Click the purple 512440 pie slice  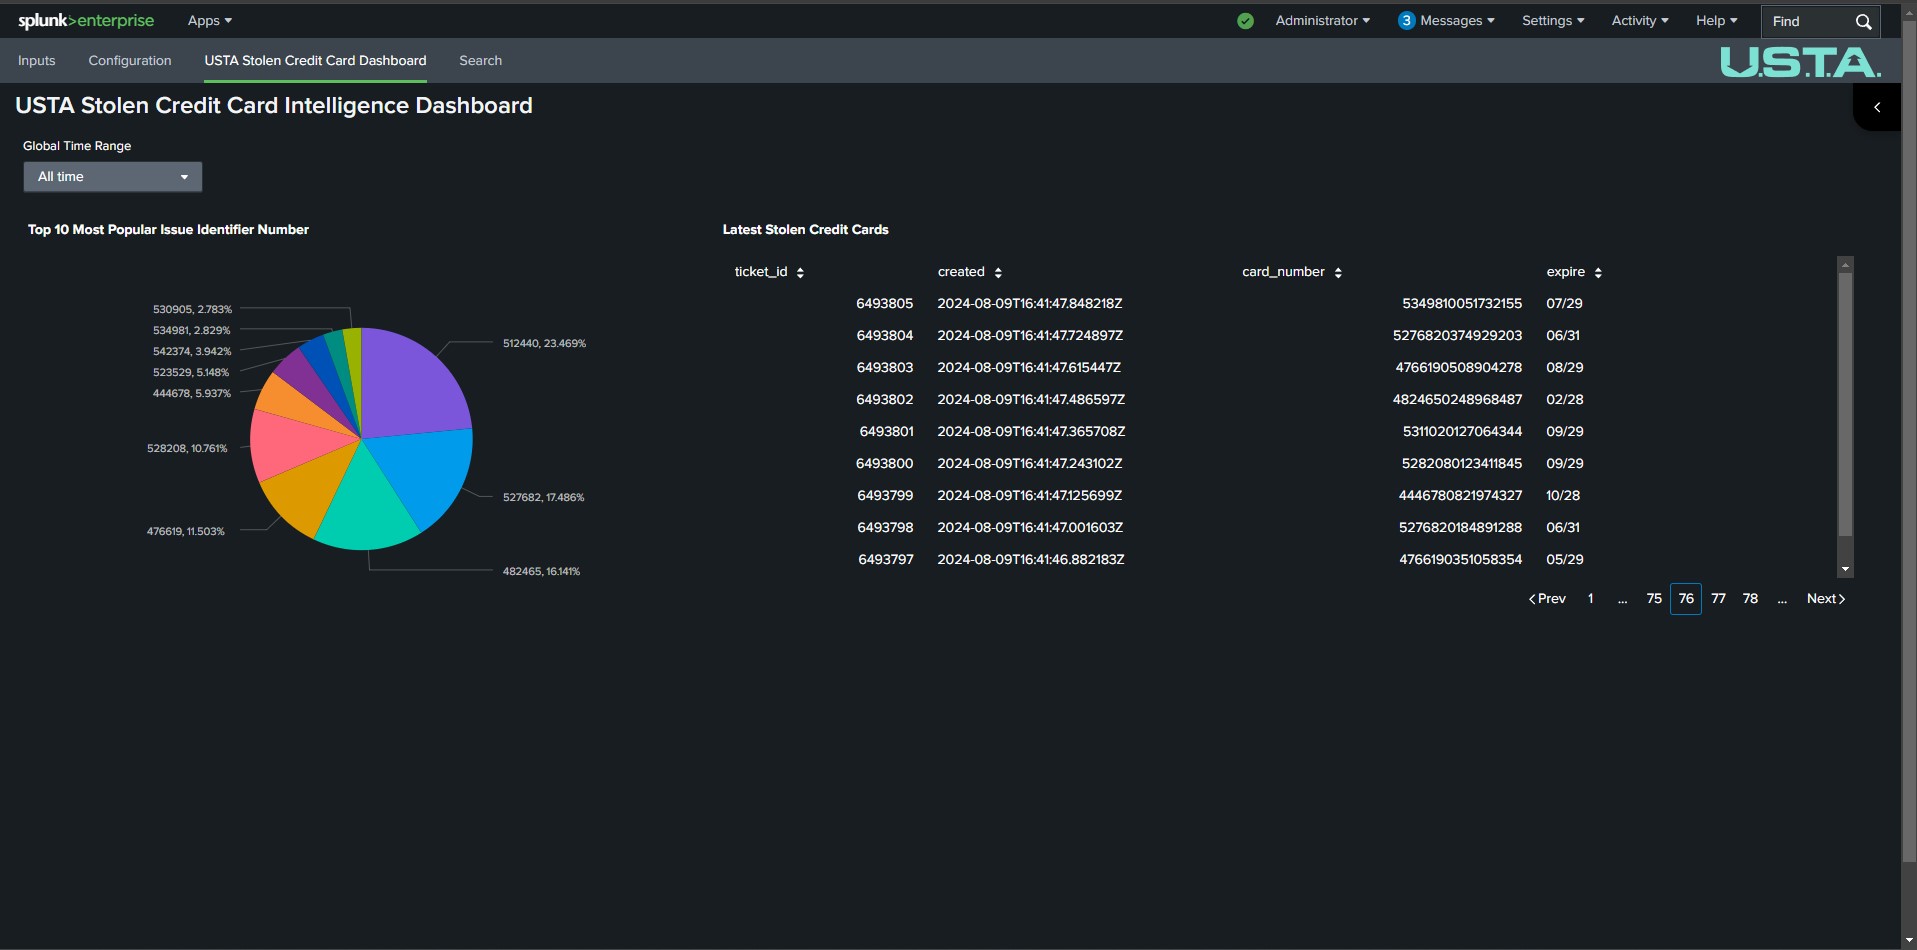tap(410, 390)
